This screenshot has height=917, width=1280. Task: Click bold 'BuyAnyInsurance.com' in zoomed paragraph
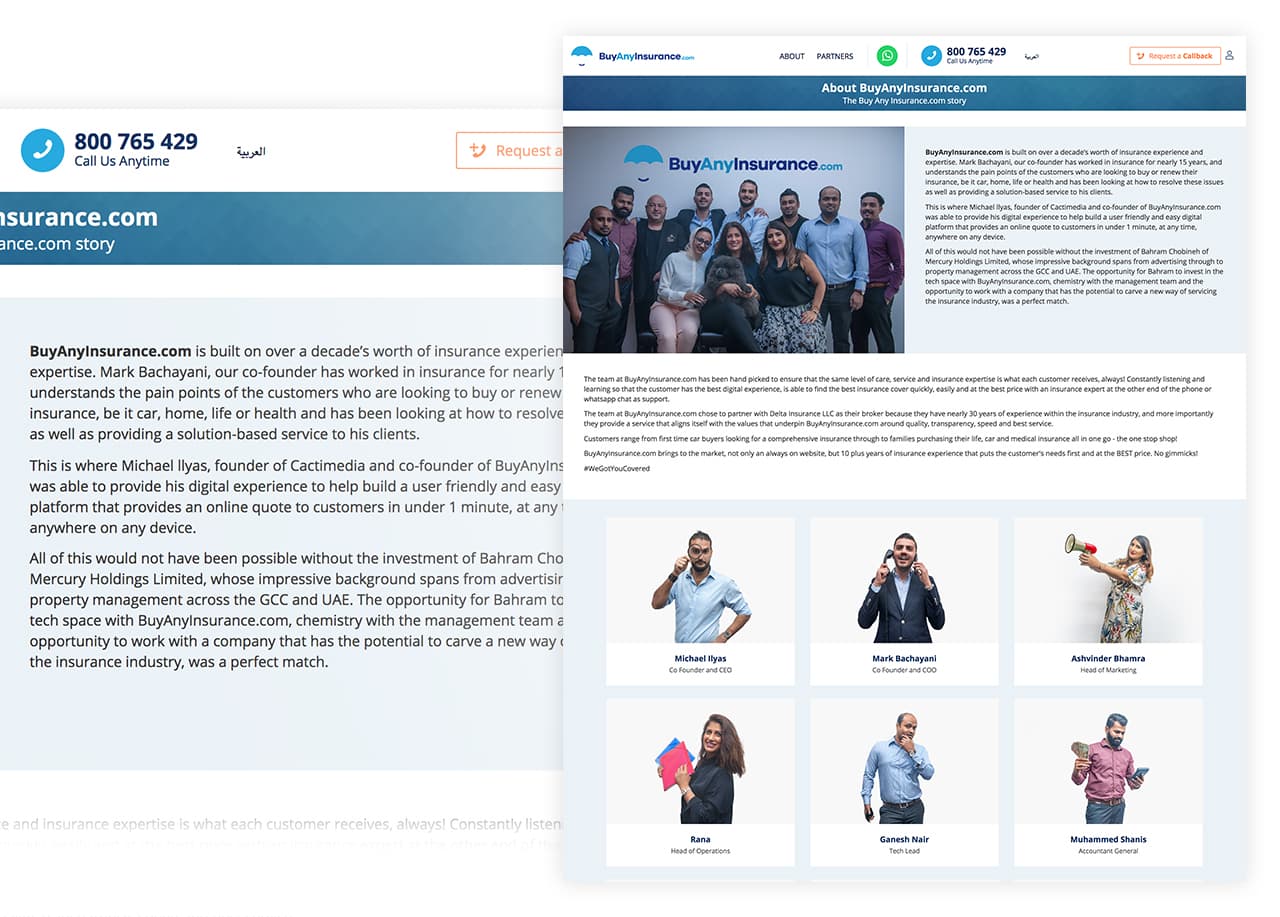click(x=110, y=351)
